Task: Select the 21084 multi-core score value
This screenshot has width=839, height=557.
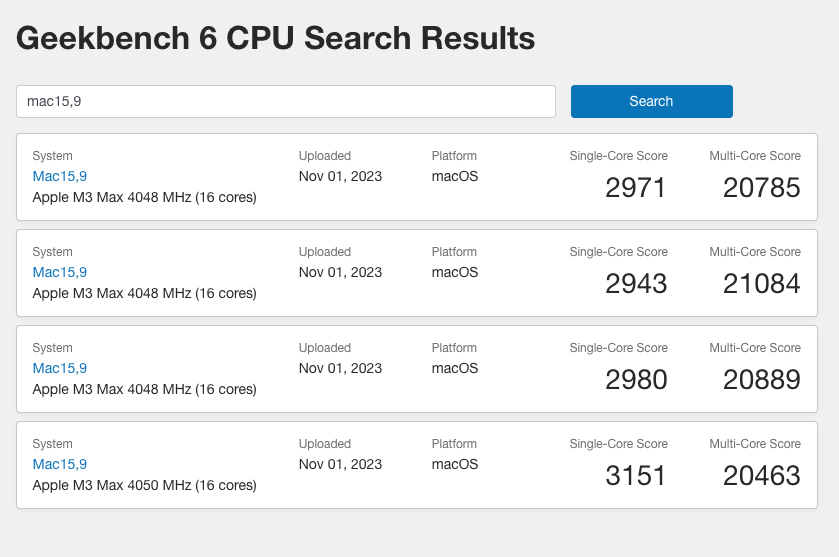Action: [x=761, y=284]
